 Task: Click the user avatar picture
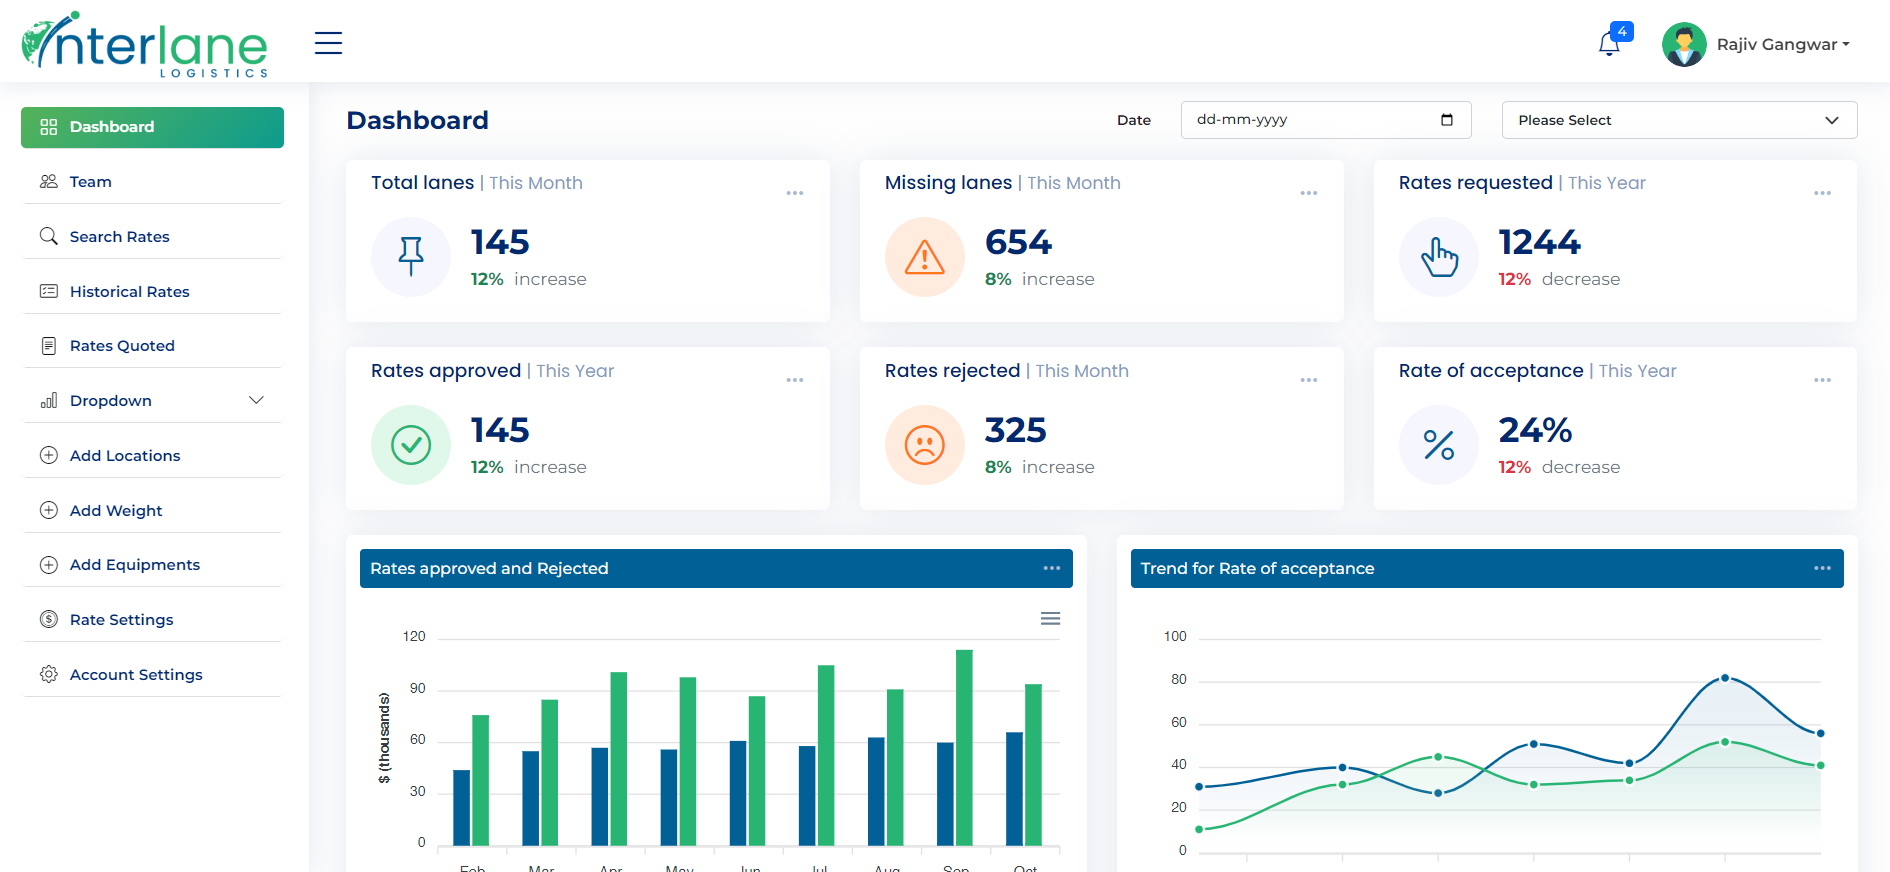1684,44
